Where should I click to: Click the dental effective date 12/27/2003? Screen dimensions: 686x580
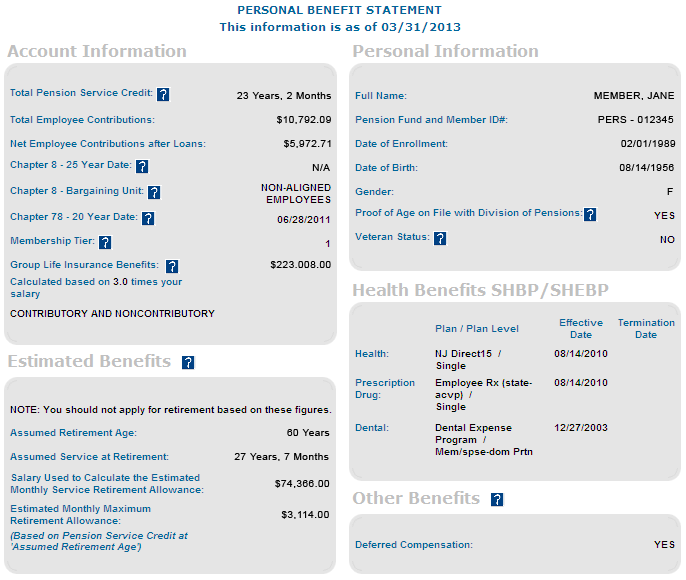pos(581,428)
